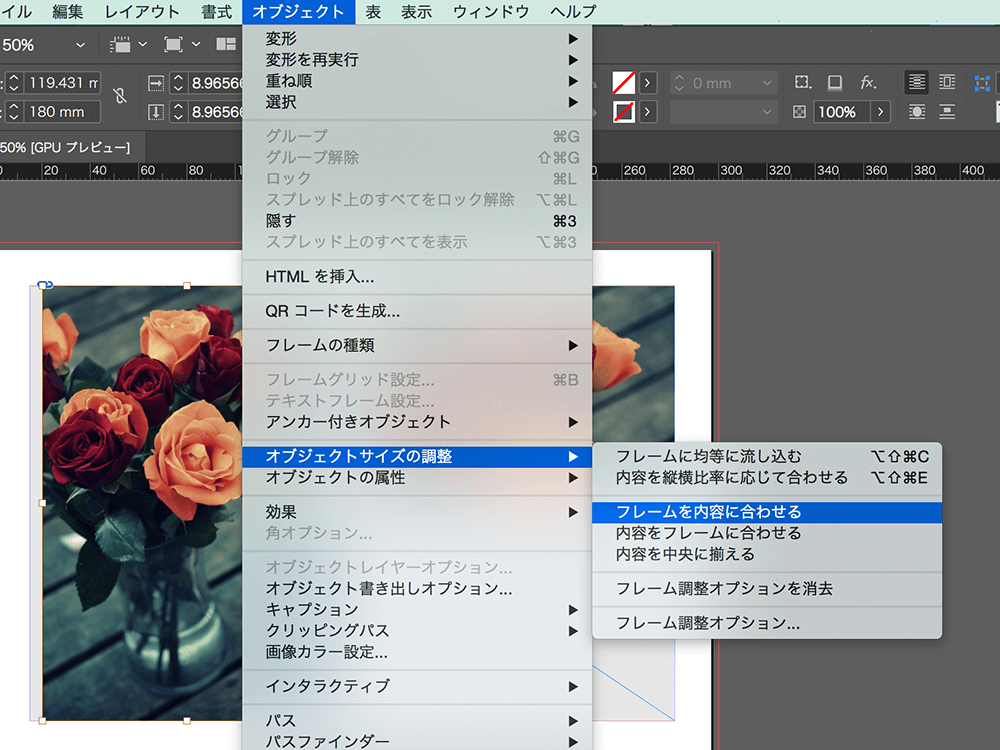
Task: Choose フレームを内容に合わせる from the submenu
Action: point(700,512)
